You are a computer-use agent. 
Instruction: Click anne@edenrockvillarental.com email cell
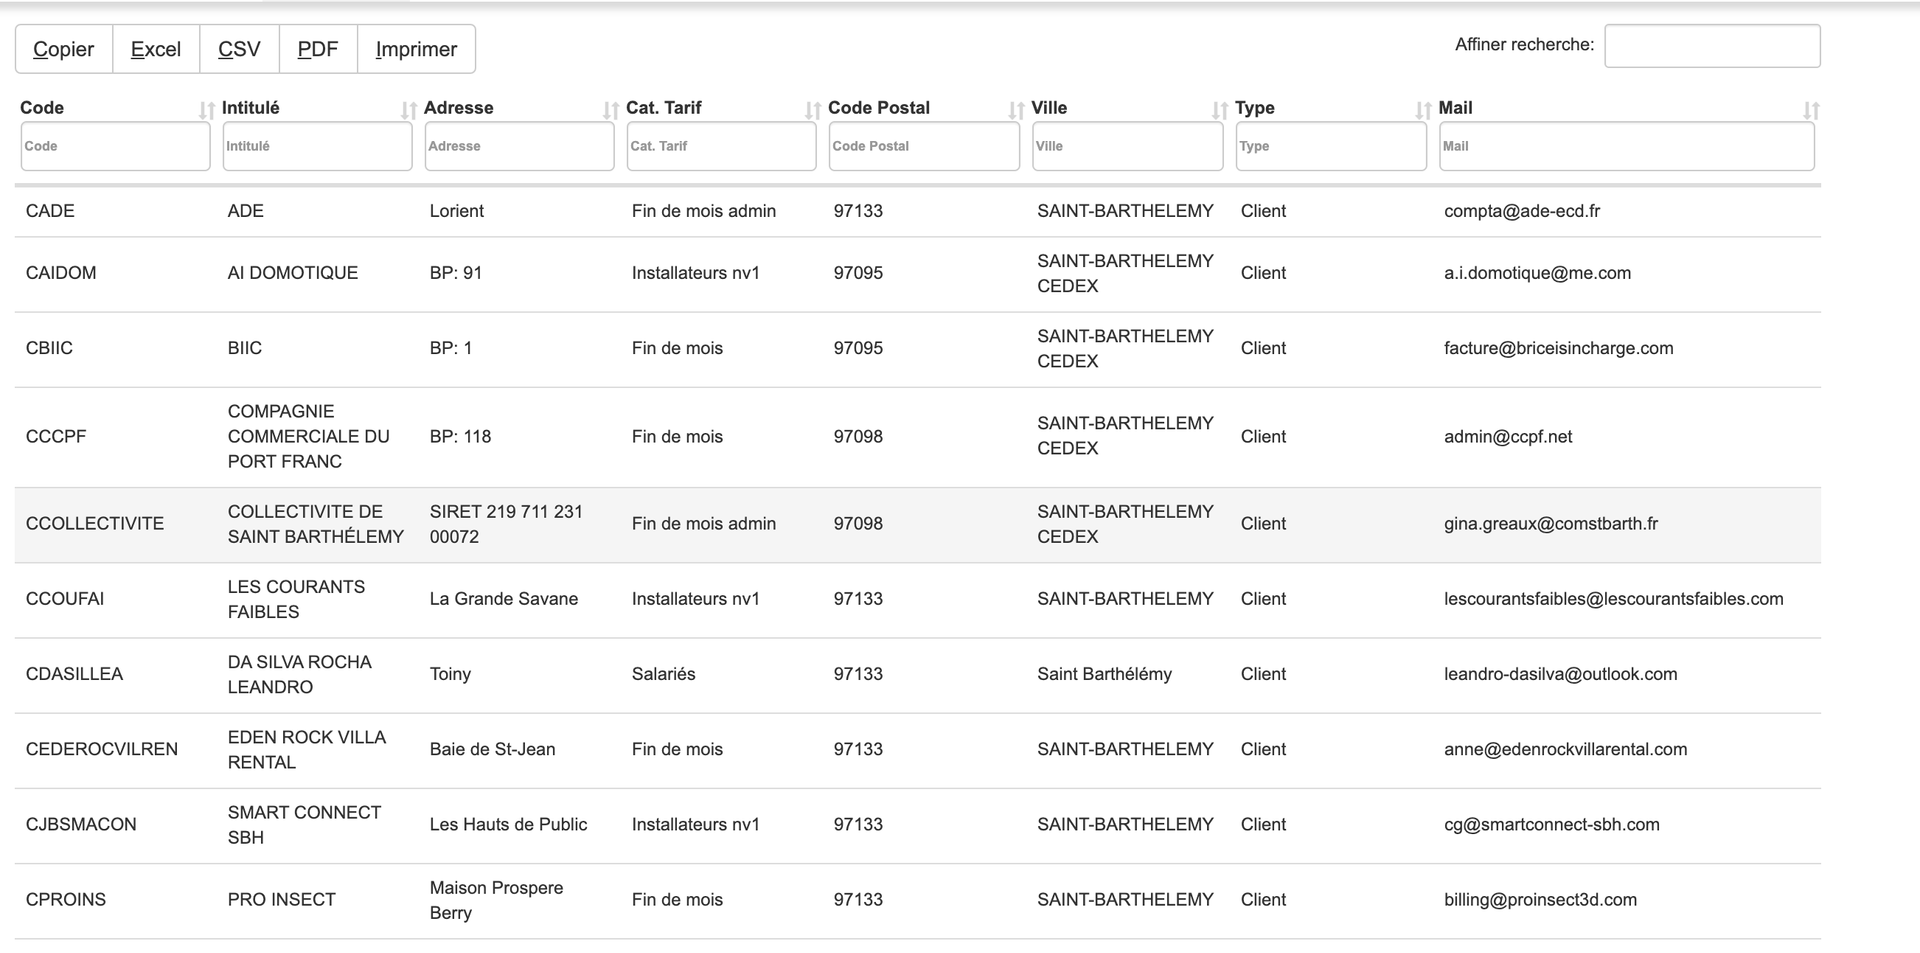coord(1566,749)
